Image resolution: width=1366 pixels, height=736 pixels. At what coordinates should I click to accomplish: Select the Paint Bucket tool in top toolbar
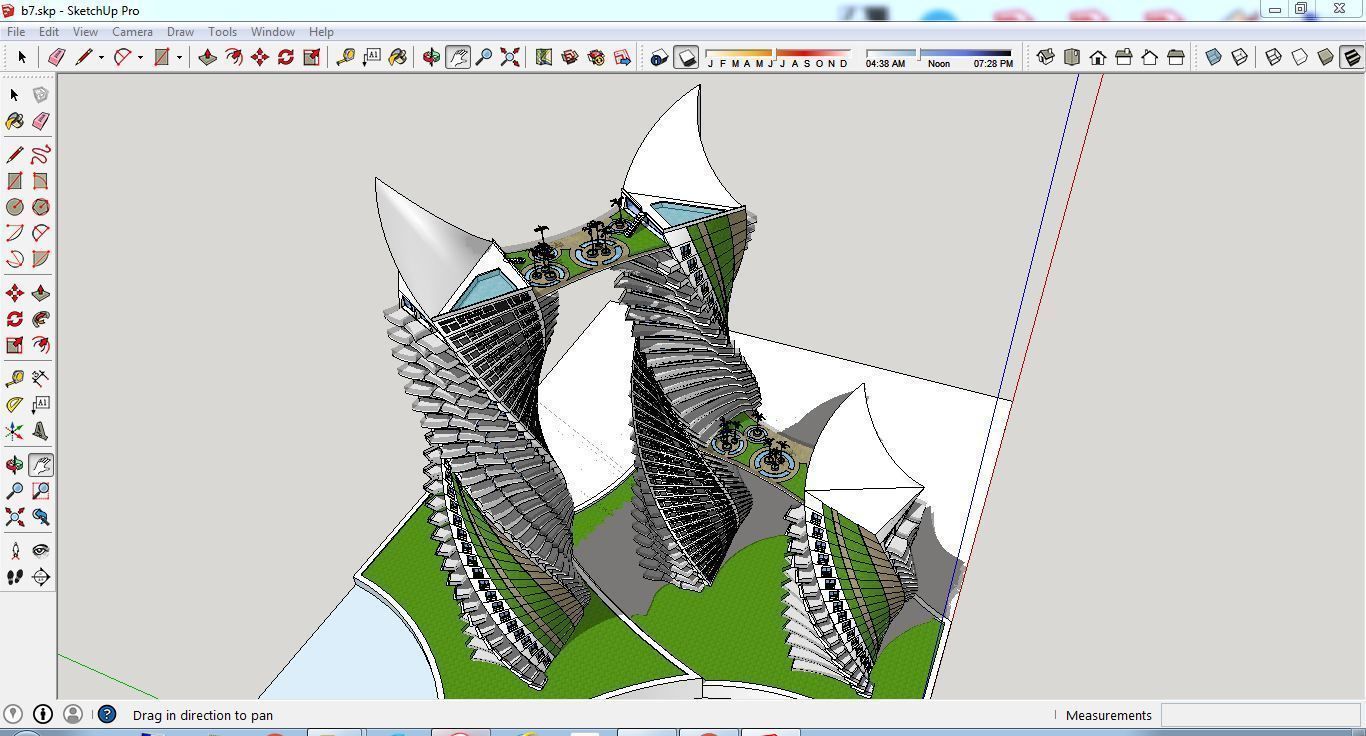[x=398, y=58]
